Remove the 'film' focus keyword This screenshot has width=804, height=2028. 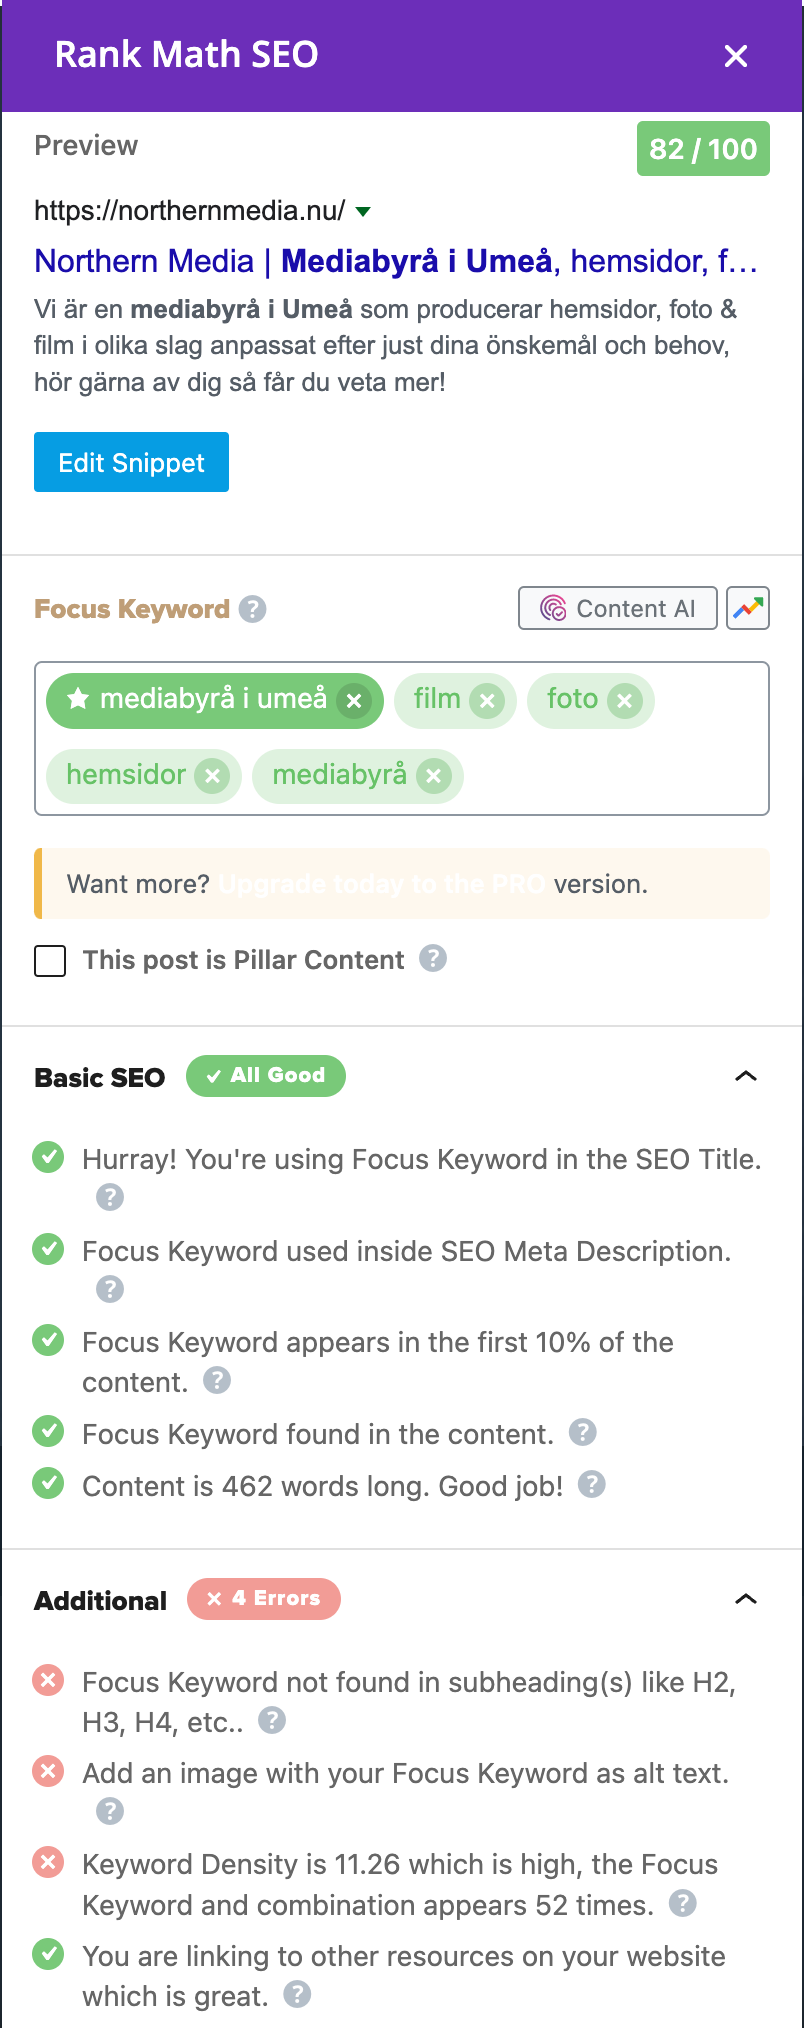487,701
